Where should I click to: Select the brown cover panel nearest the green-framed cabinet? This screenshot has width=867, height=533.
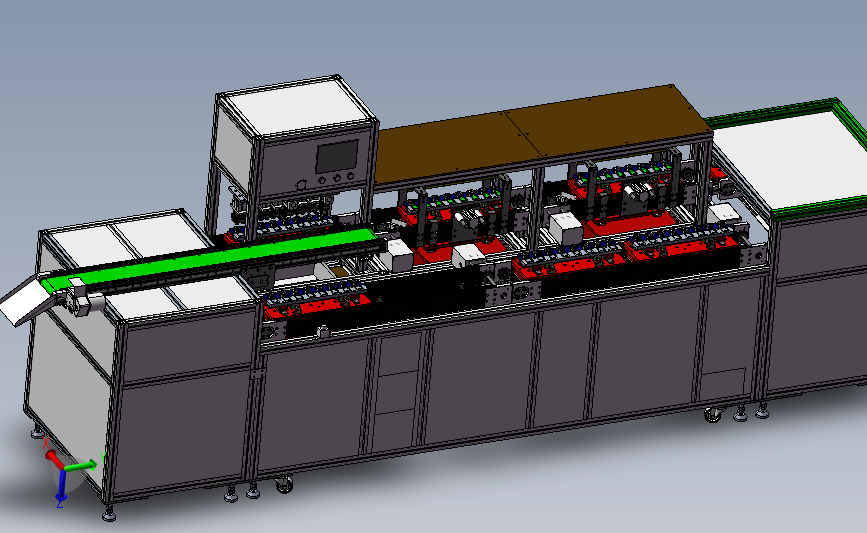[x=608, y=121]
